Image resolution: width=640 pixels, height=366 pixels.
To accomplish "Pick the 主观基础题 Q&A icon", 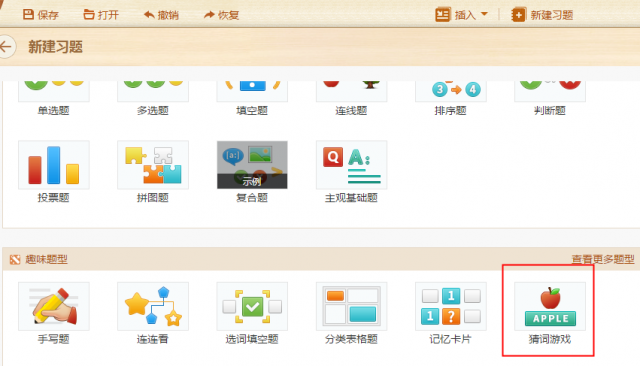I will point(351,165).
